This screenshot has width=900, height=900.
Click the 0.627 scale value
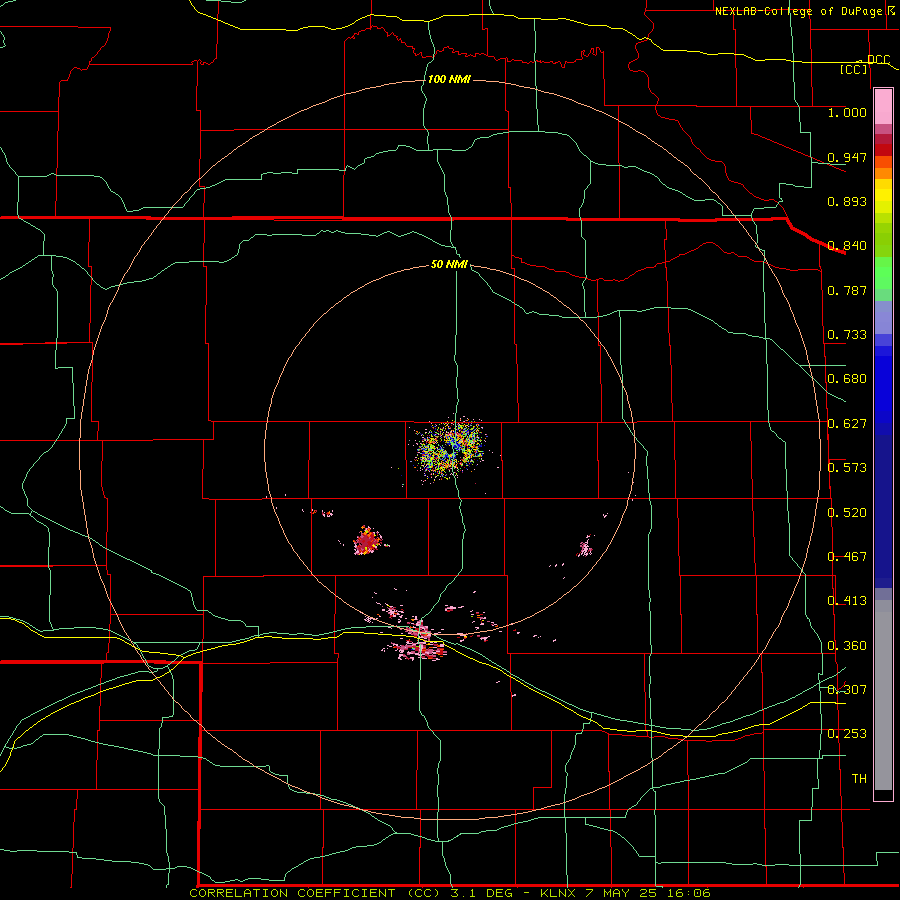[x=847, y=424]
